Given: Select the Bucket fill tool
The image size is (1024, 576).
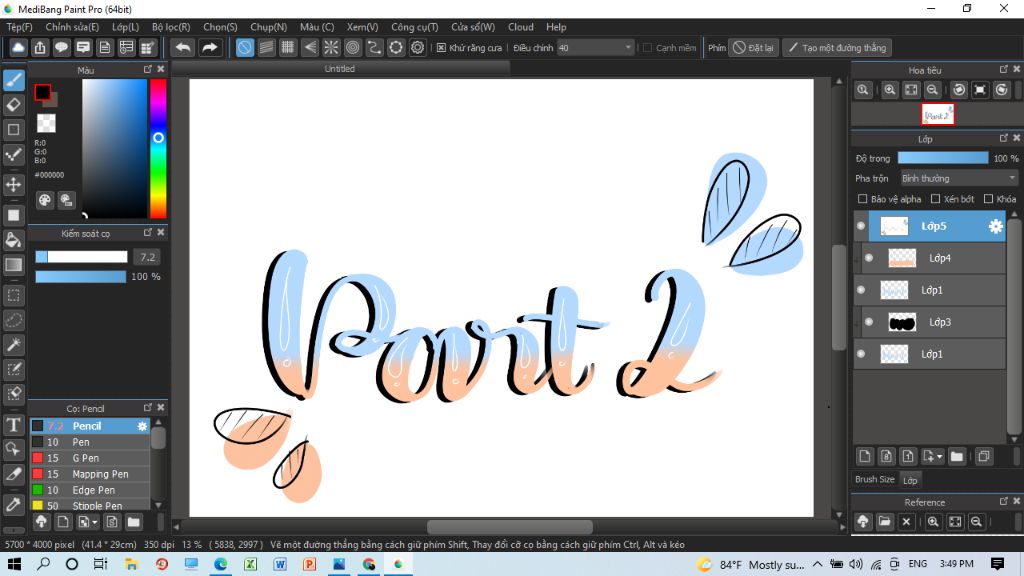Looking at the screenshot, I should (14, 240).
